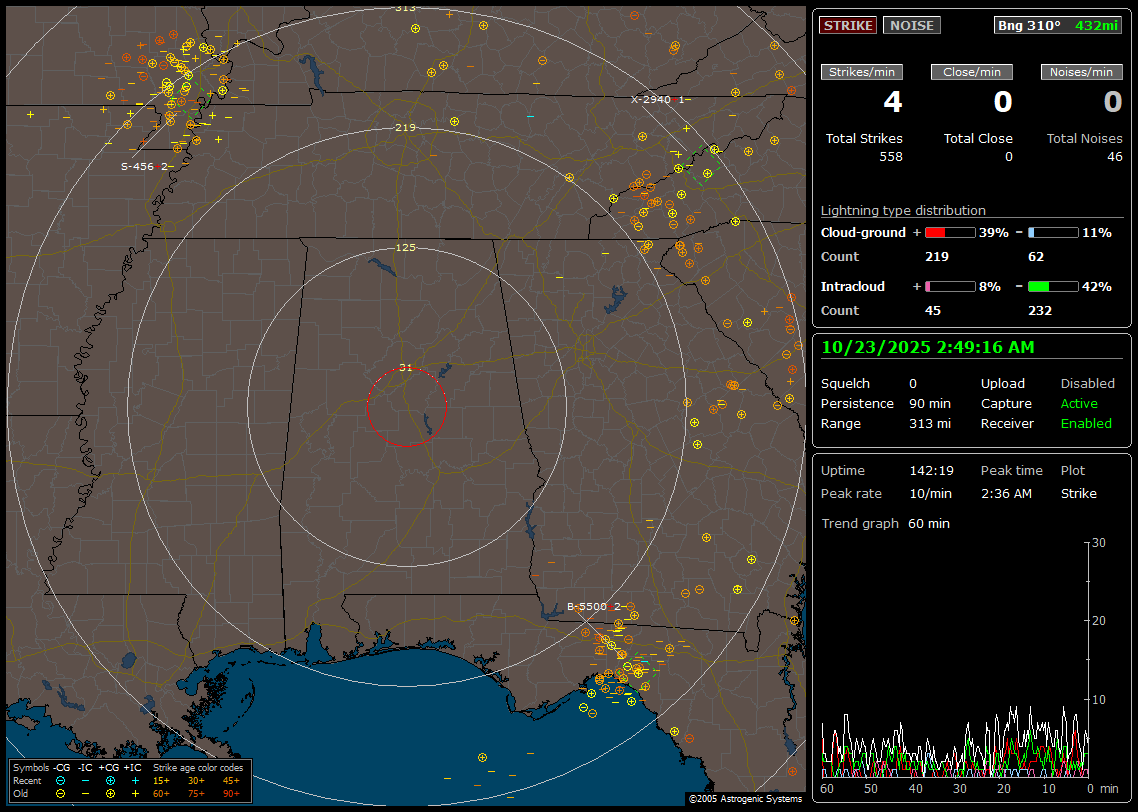Click the gray NOISE indicator button
This screenshot has height=812, width=1138.
(x=911, y=25)
